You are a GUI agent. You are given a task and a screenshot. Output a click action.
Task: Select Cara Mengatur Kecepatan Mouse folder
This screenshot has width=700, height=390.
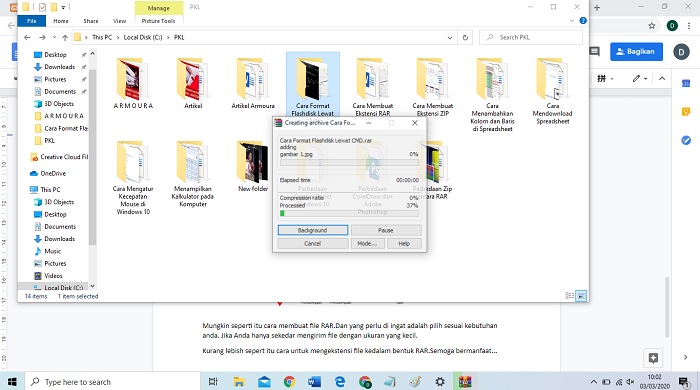(133, 178)
